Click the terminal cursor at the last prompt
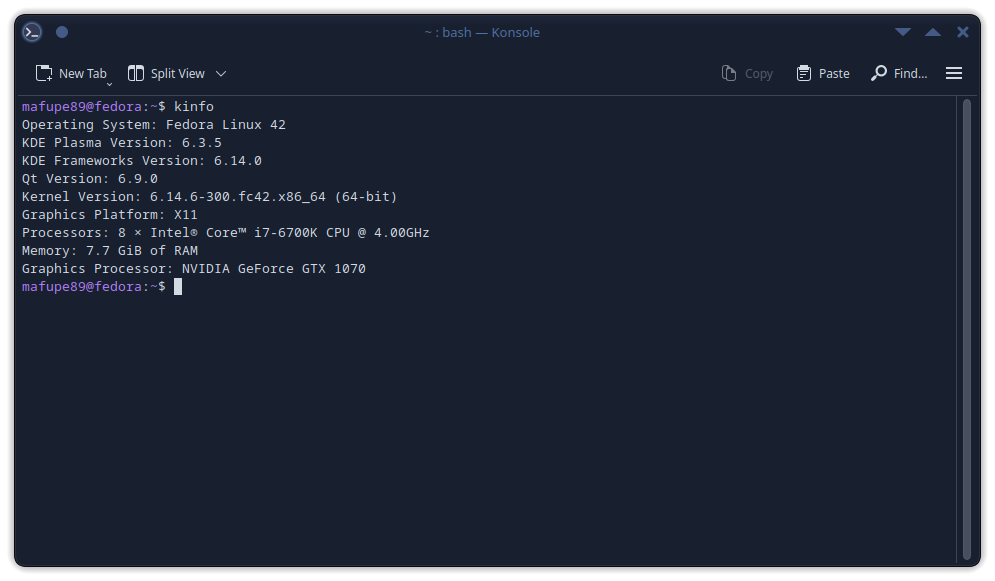Screen dimensions: 995x581 pyautogui.click(x=178, y=287)
